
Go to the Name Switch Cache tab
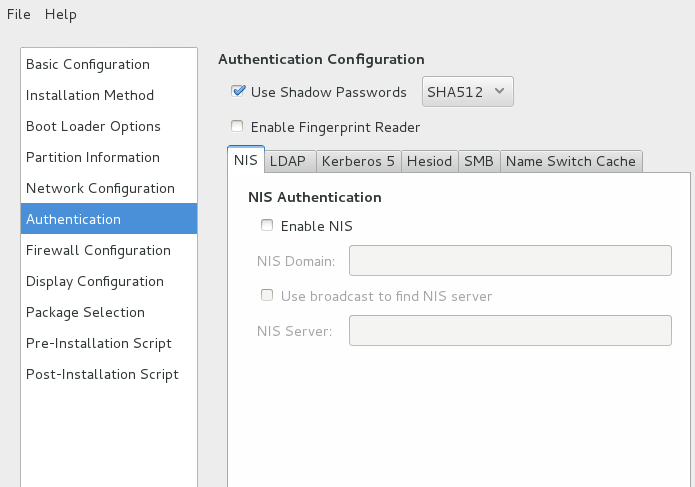[570, 161]
